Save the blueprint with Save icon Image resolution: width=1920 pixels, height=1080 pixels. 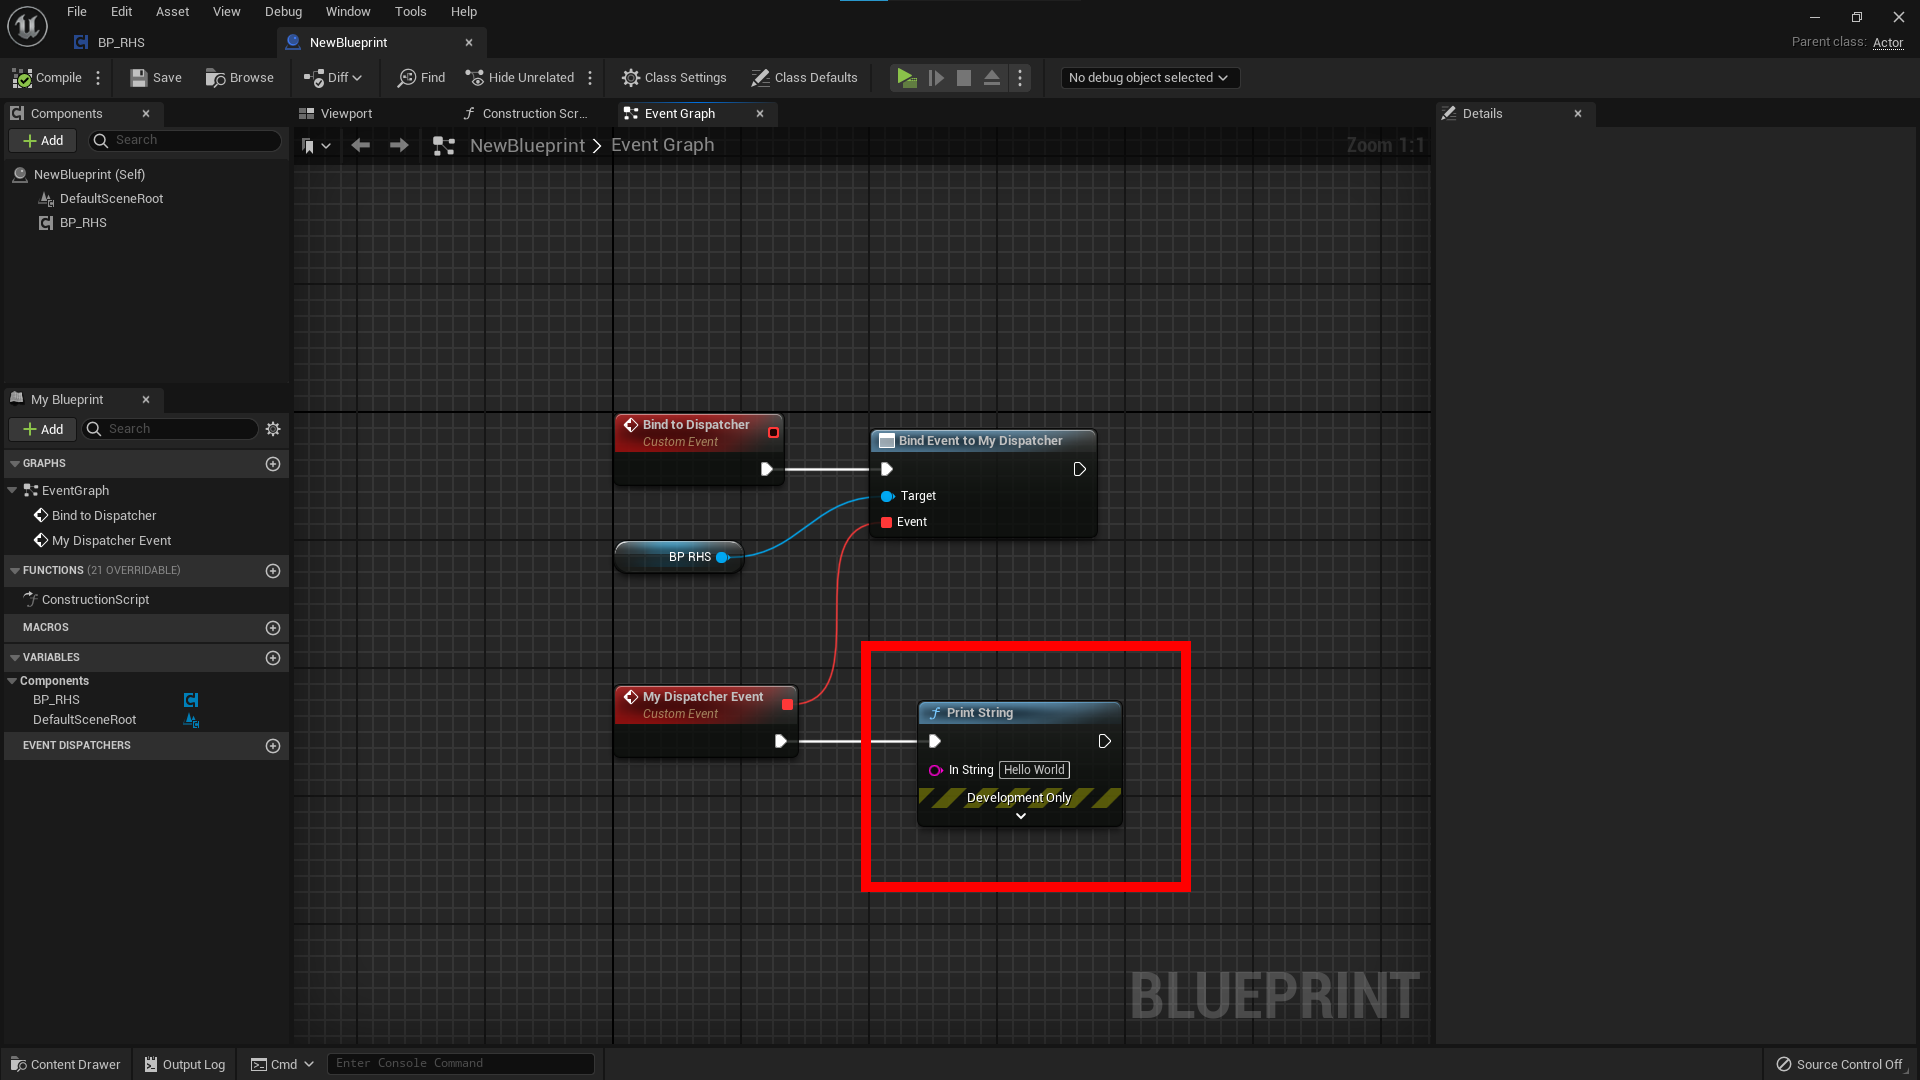coord(139,78)
